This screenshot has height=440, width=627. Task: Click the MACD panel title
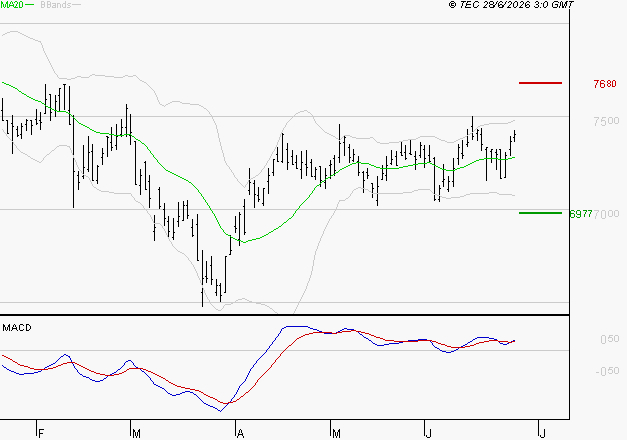pyautogui.click(x=17, y=328)
